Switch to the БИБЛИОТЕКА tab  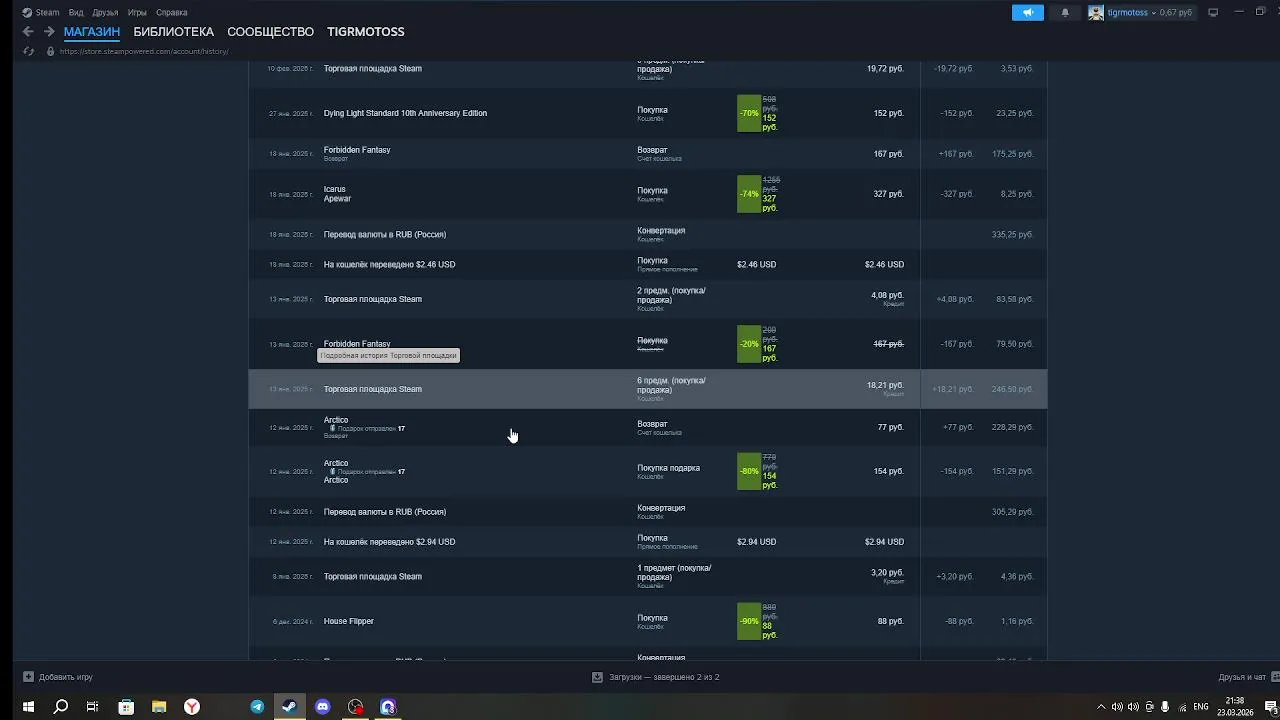(174, 32)
